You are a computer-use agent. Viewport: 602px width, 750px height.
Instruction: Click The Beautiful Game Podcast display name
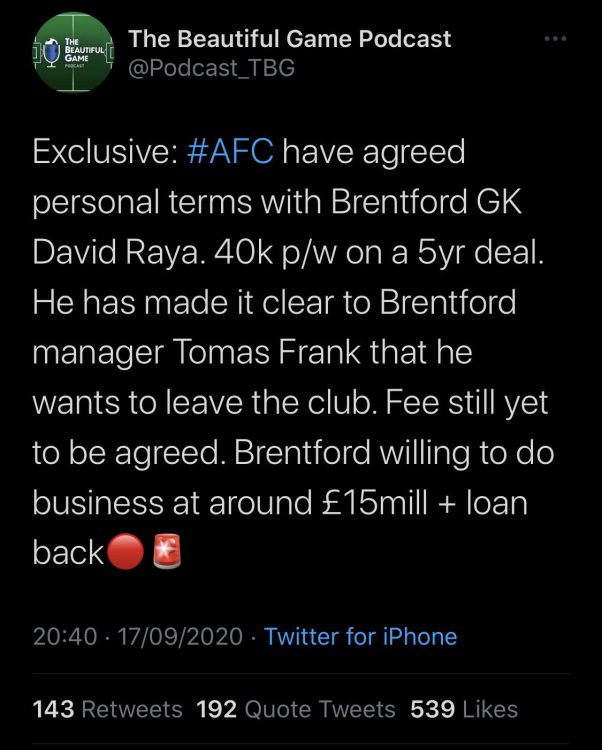pyautogui.click(x=291, y=39)
